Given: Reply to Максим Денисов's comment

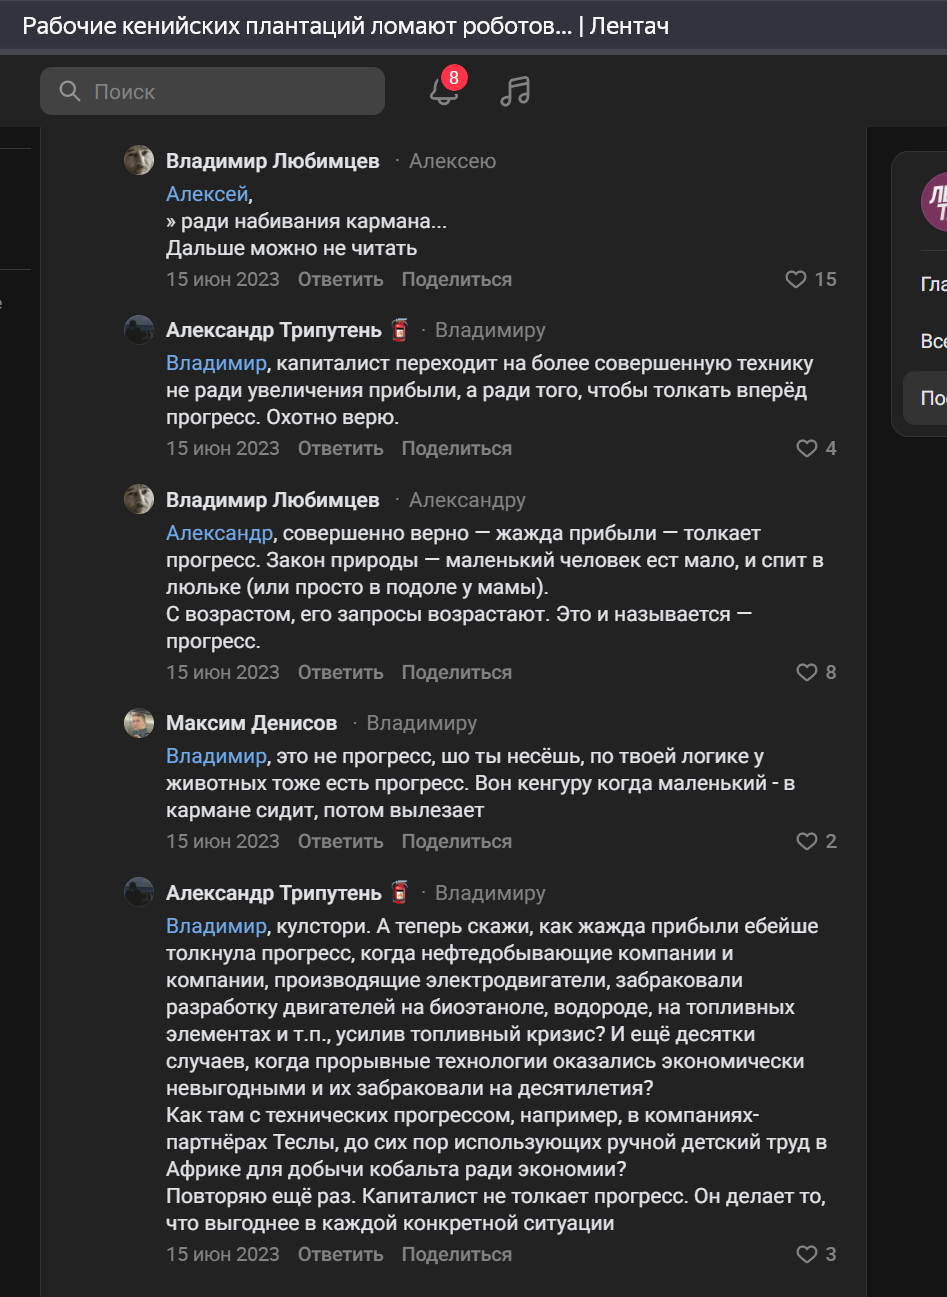Looking at the screenshot, I should coord(340,841).
